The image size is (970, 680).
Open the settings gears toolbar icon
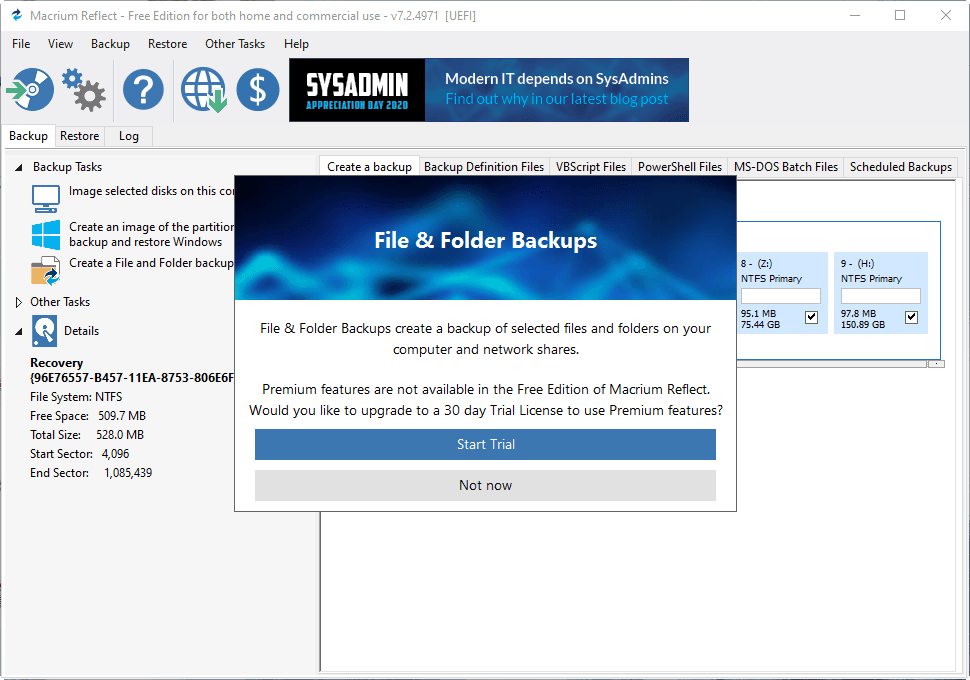84,90
